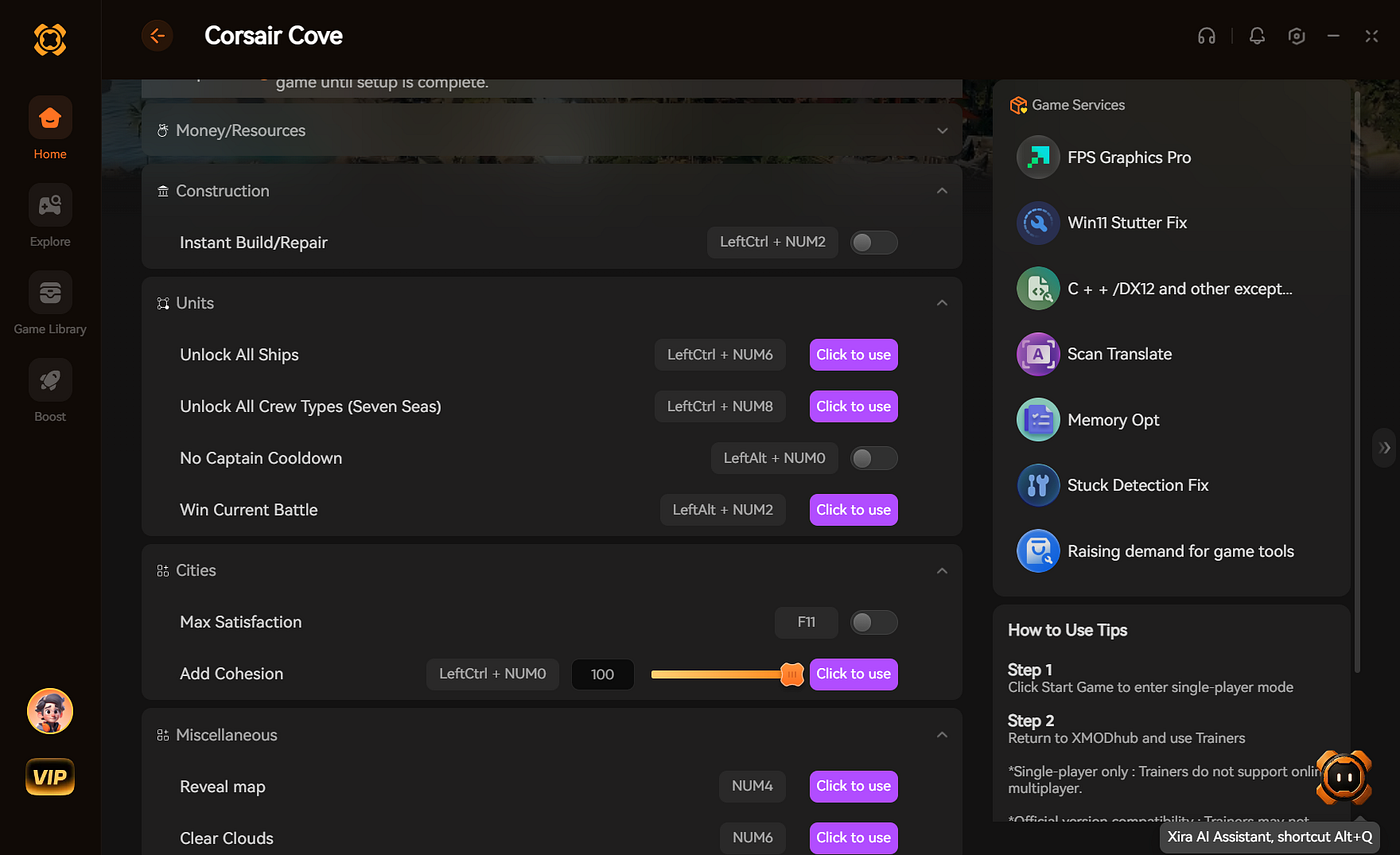Screen dimensions: 1400x855
Task: Open the settings hexagon icon
Action: point(1297,36)
